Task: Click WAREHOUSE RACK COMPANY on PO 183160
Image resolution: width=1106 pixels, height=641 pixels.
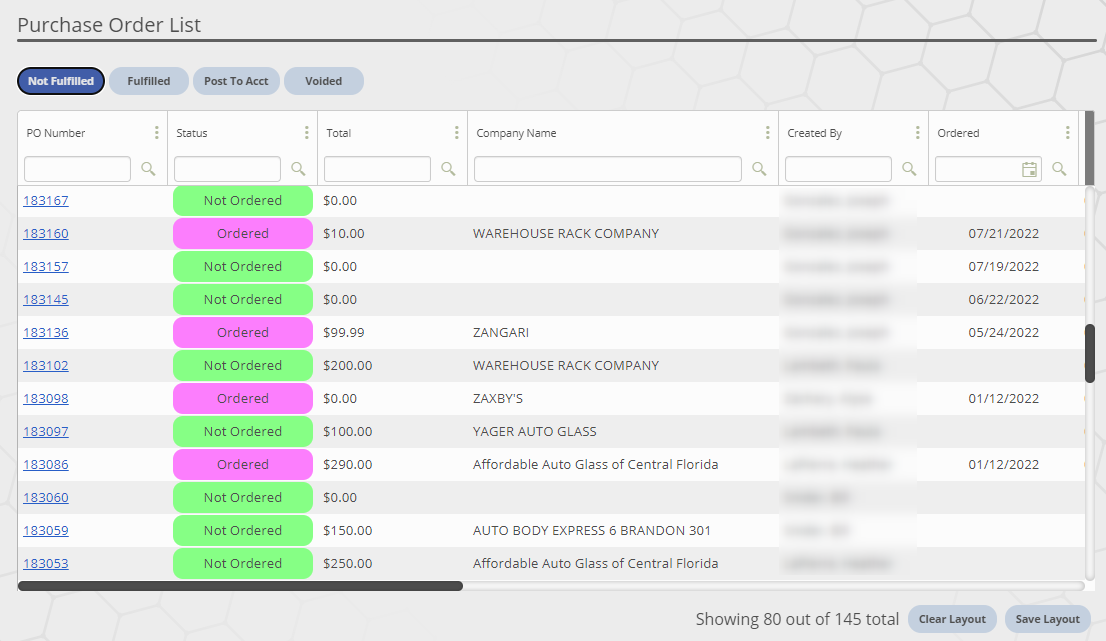Action: 566,233
